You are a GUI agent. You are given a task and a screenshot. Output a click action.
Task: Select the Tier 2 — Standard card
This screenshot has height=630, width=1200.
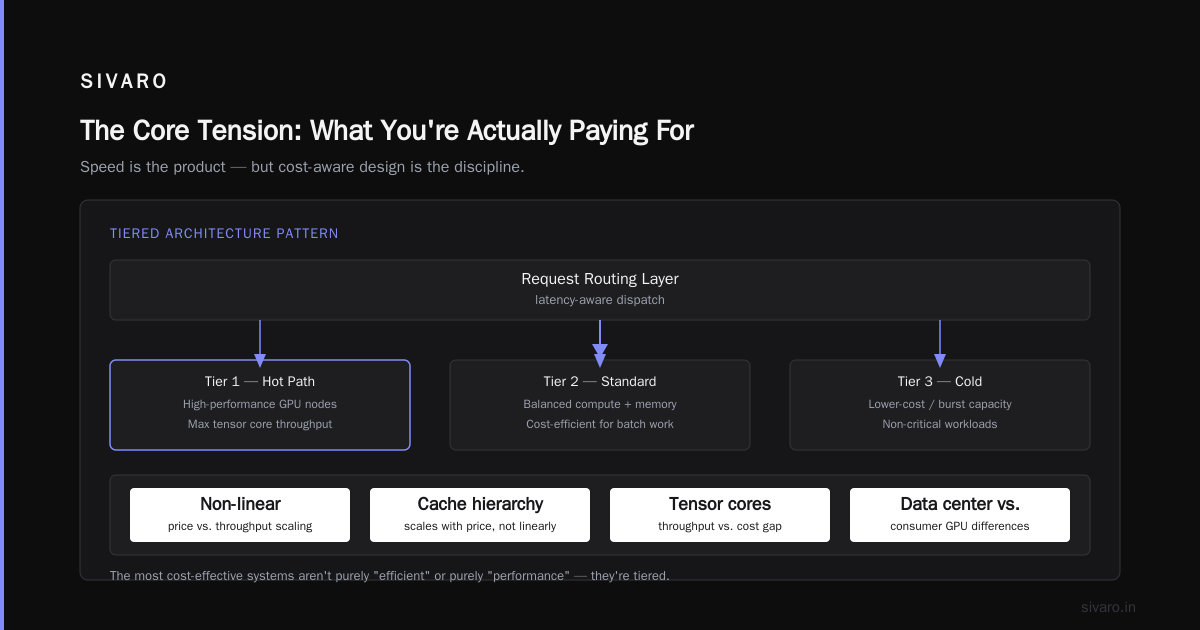pyautogui.click(x=600, y=405)
